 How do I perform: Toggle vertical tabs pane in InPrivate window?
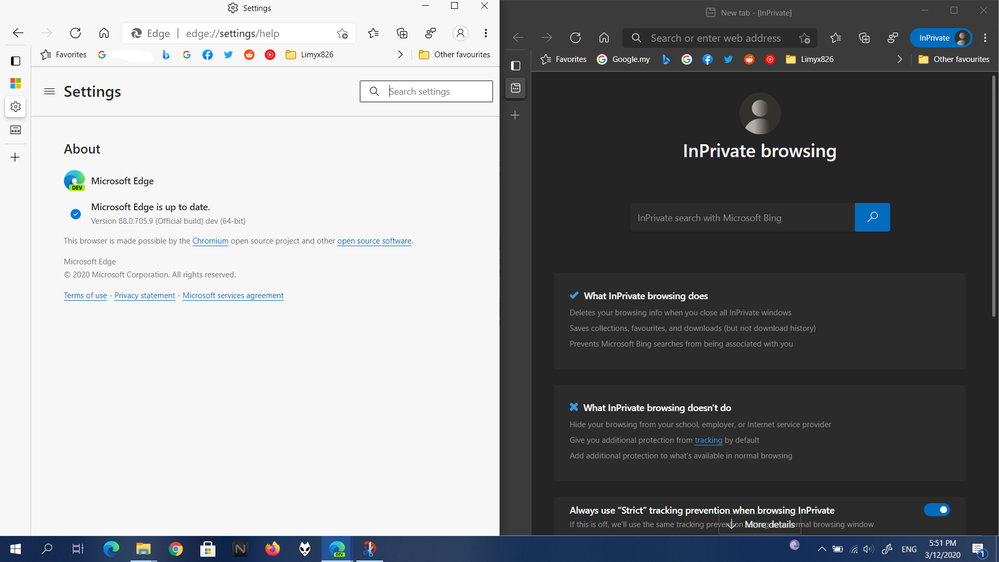point(515,66)
